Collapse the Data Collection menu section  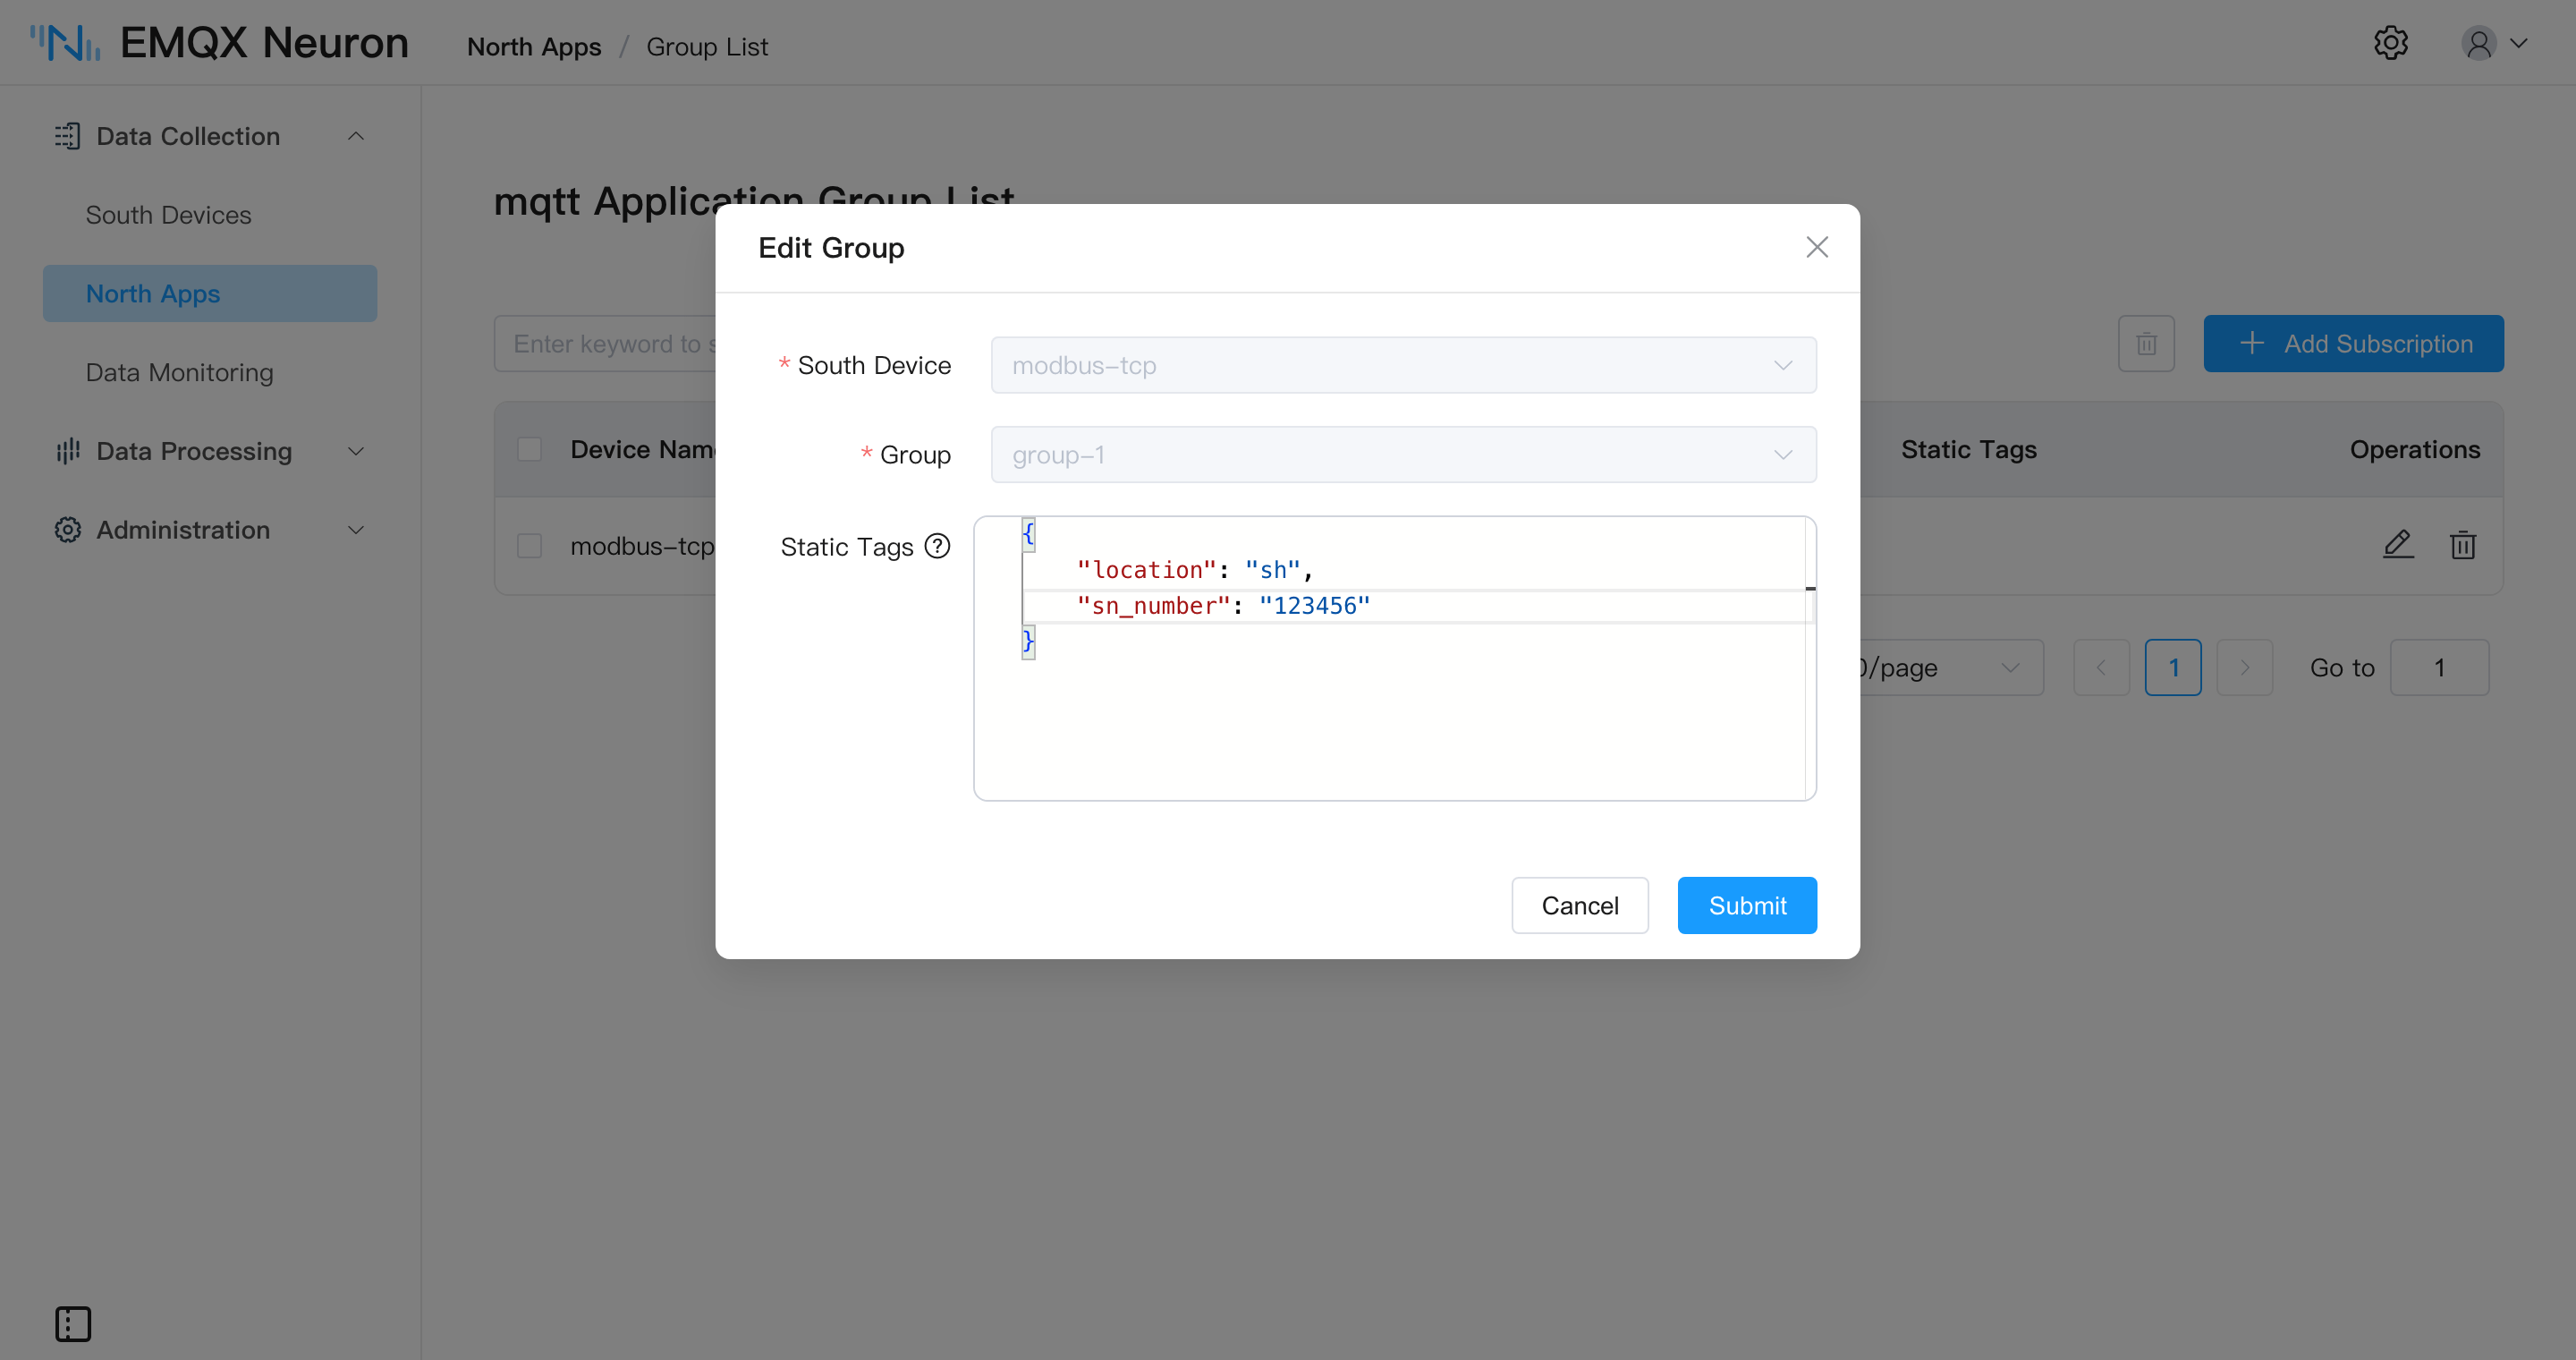coord(355,136)
